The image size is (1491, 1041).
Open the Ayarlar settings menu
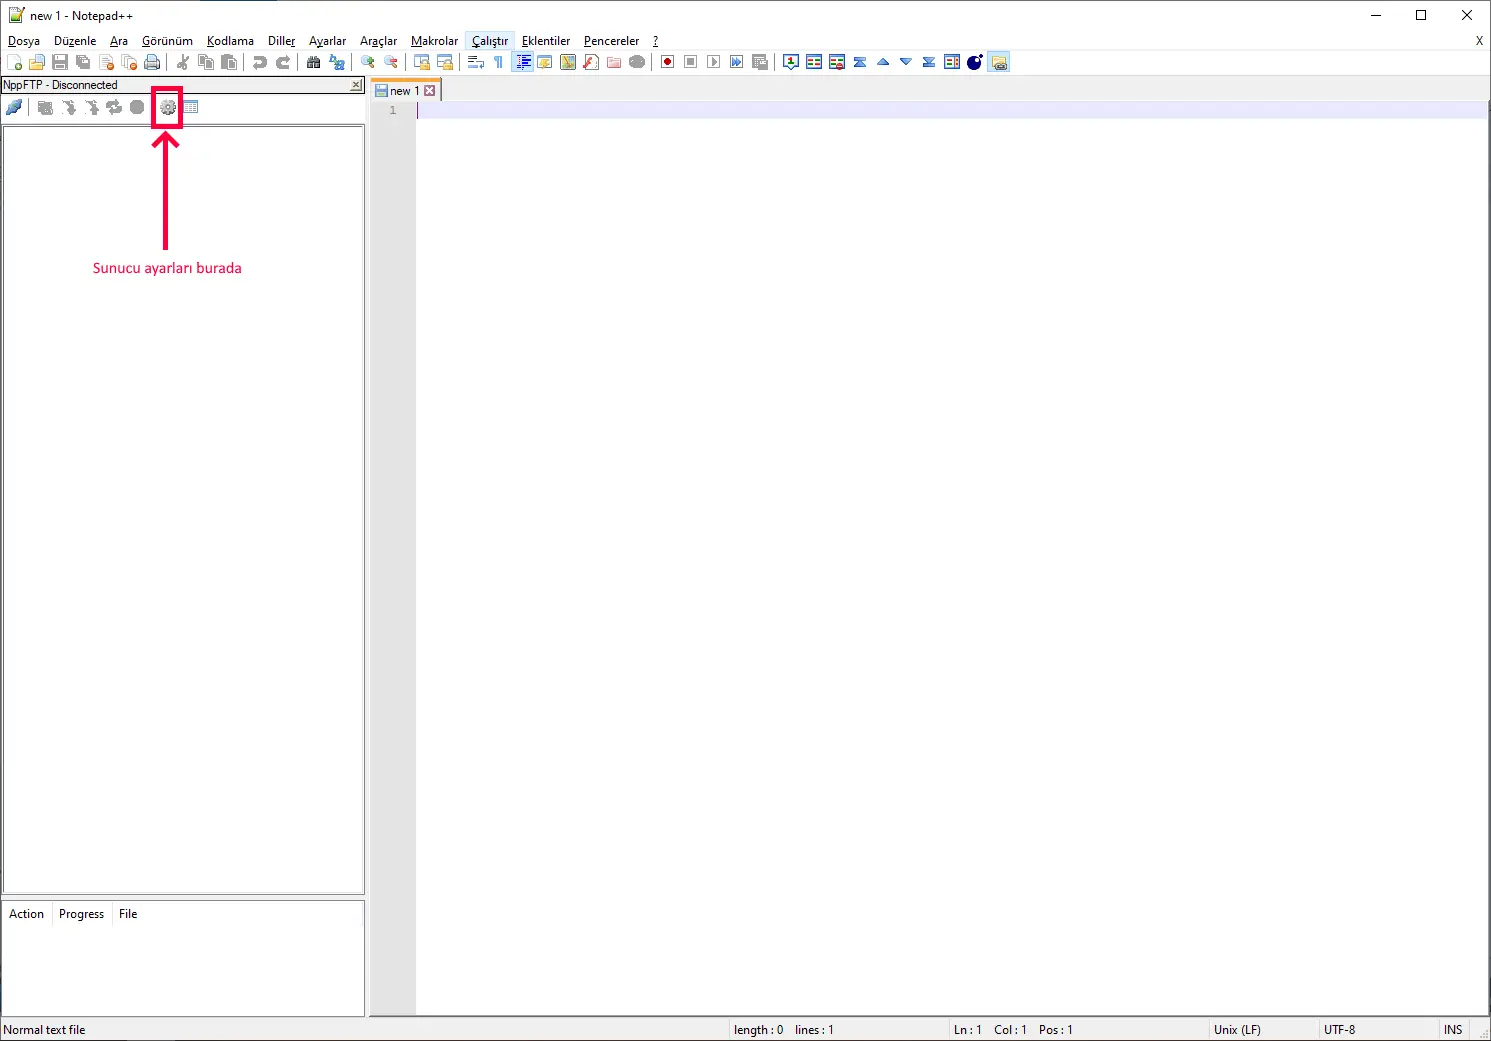[x=327, y=41]
